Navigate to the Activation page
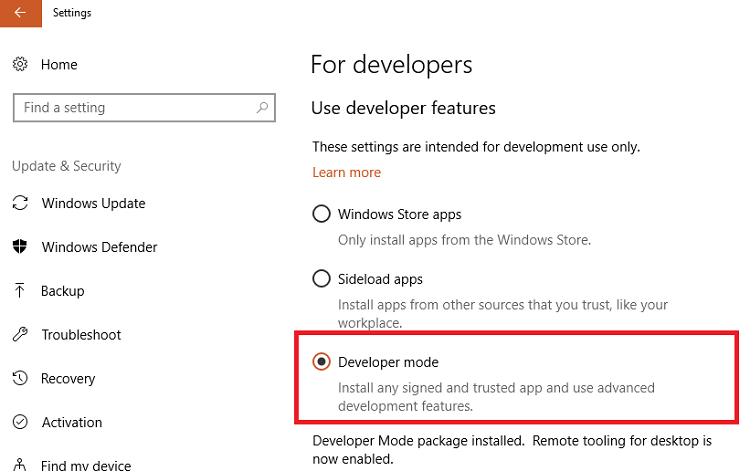 click(x=72, y=423)
